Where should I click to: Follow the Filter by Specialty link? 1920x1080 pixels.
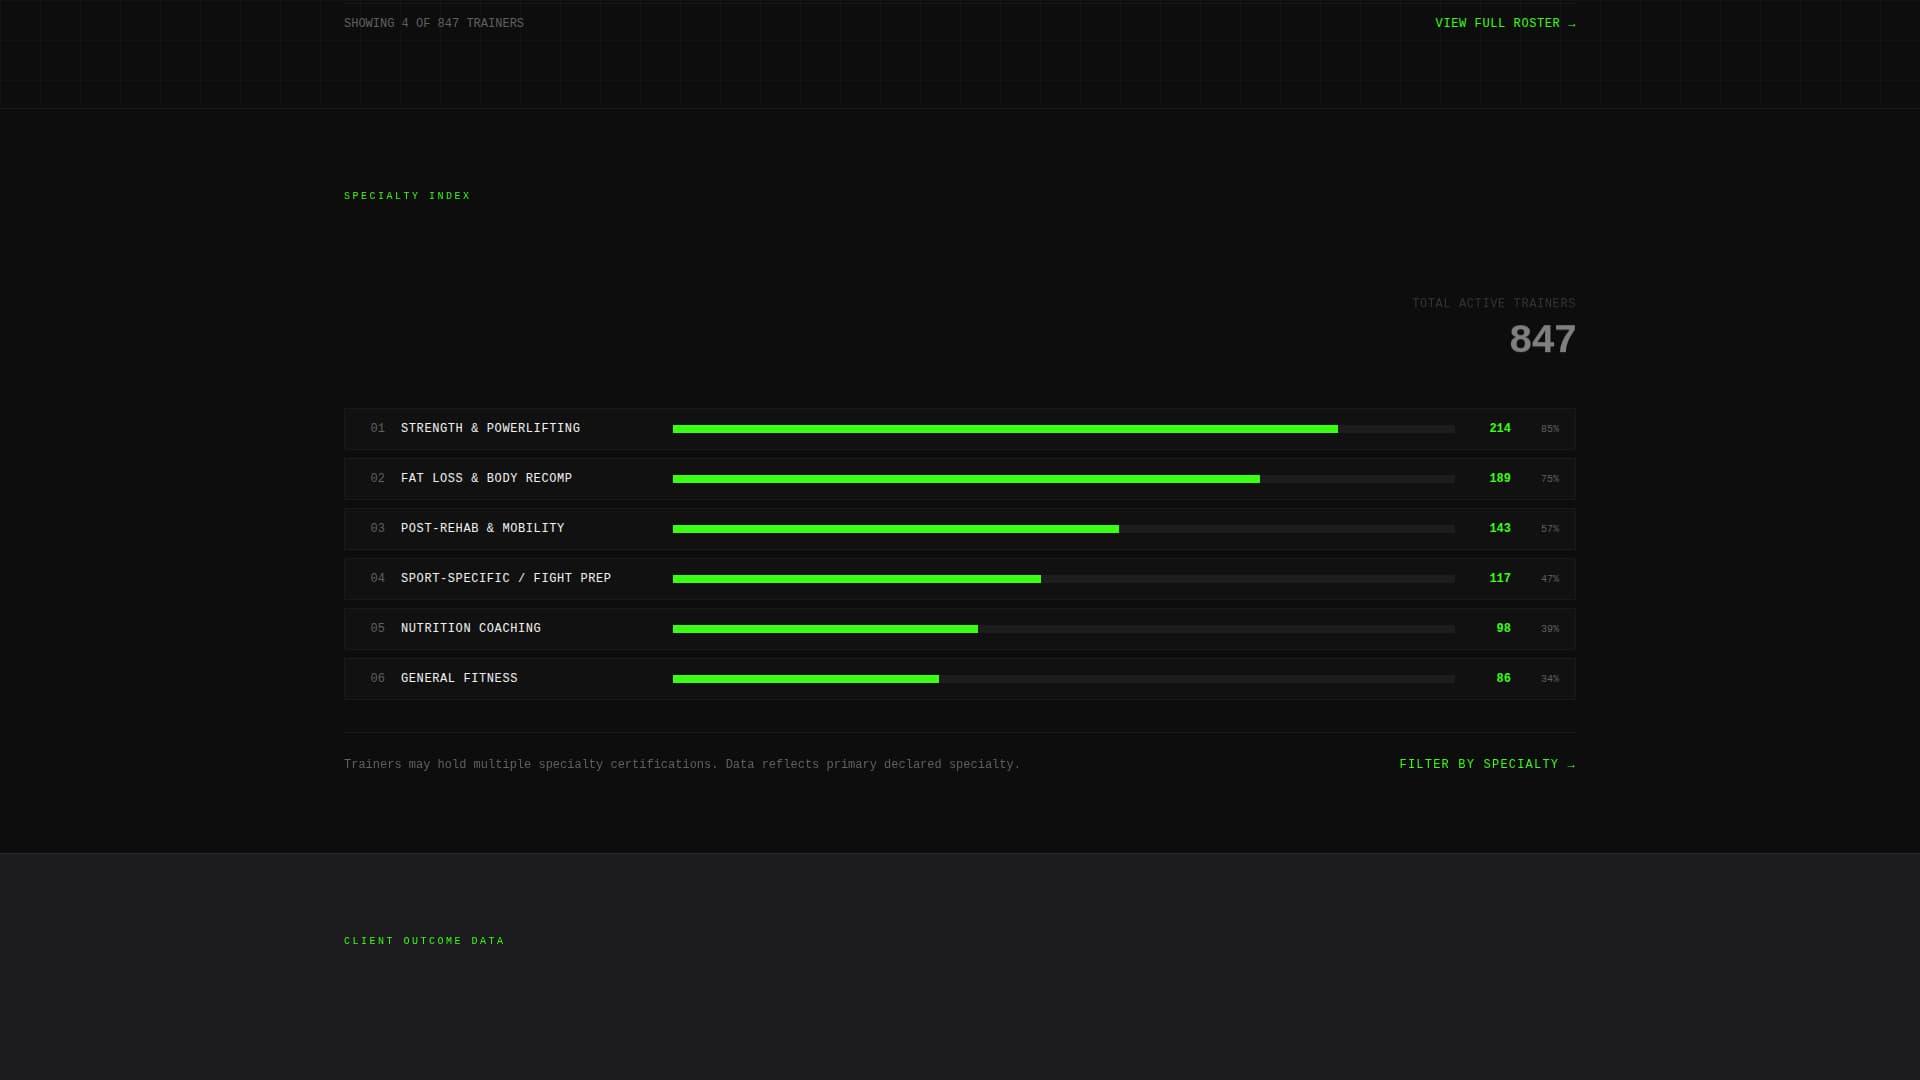pos(1487,764)
